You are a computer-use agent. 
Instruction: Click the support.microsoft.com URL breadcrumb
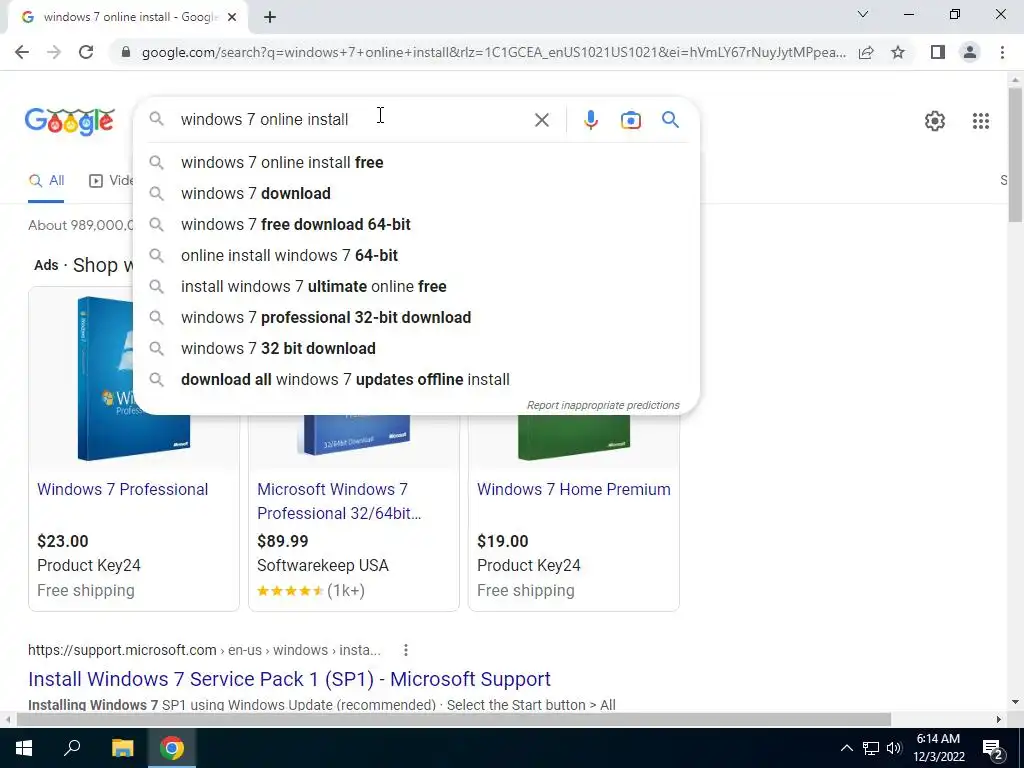click(x=204, y=650)
